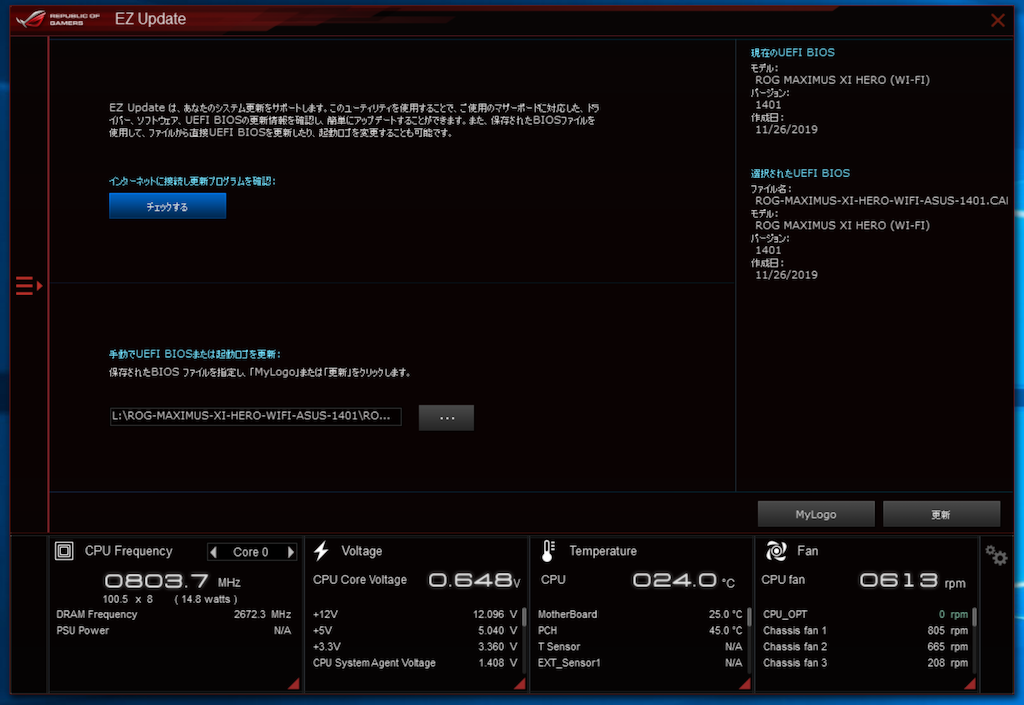Click the CPU Core Voltage reading
Screen dimensions: 1024x705
[x=474, y=580]
